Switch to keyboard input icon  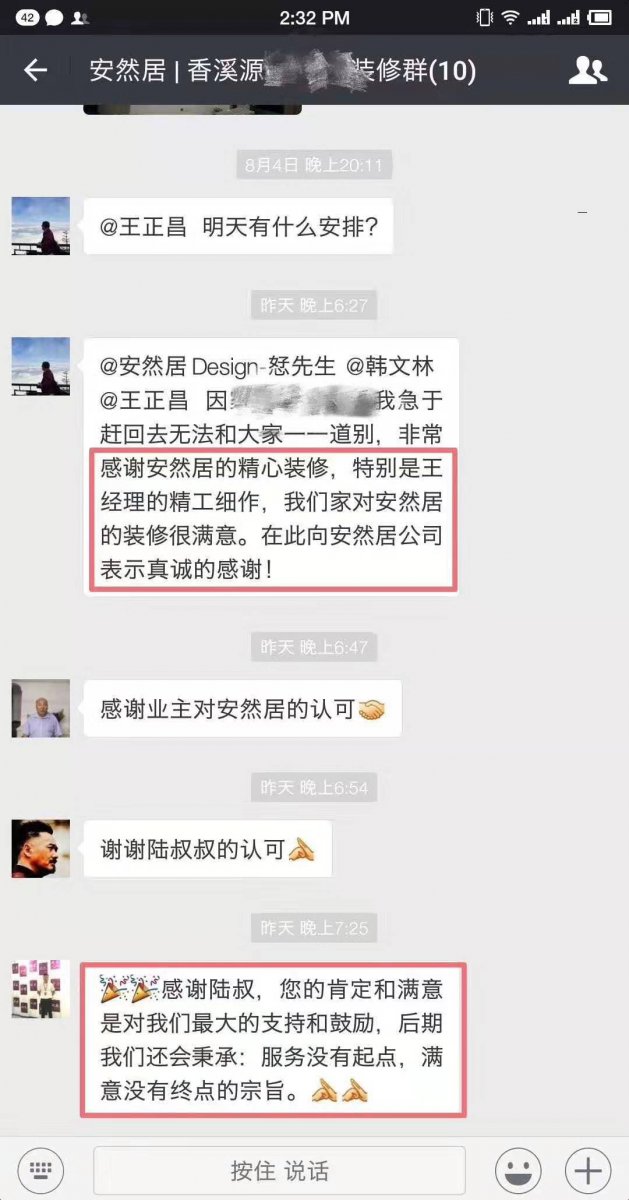tap(40, 1170)
